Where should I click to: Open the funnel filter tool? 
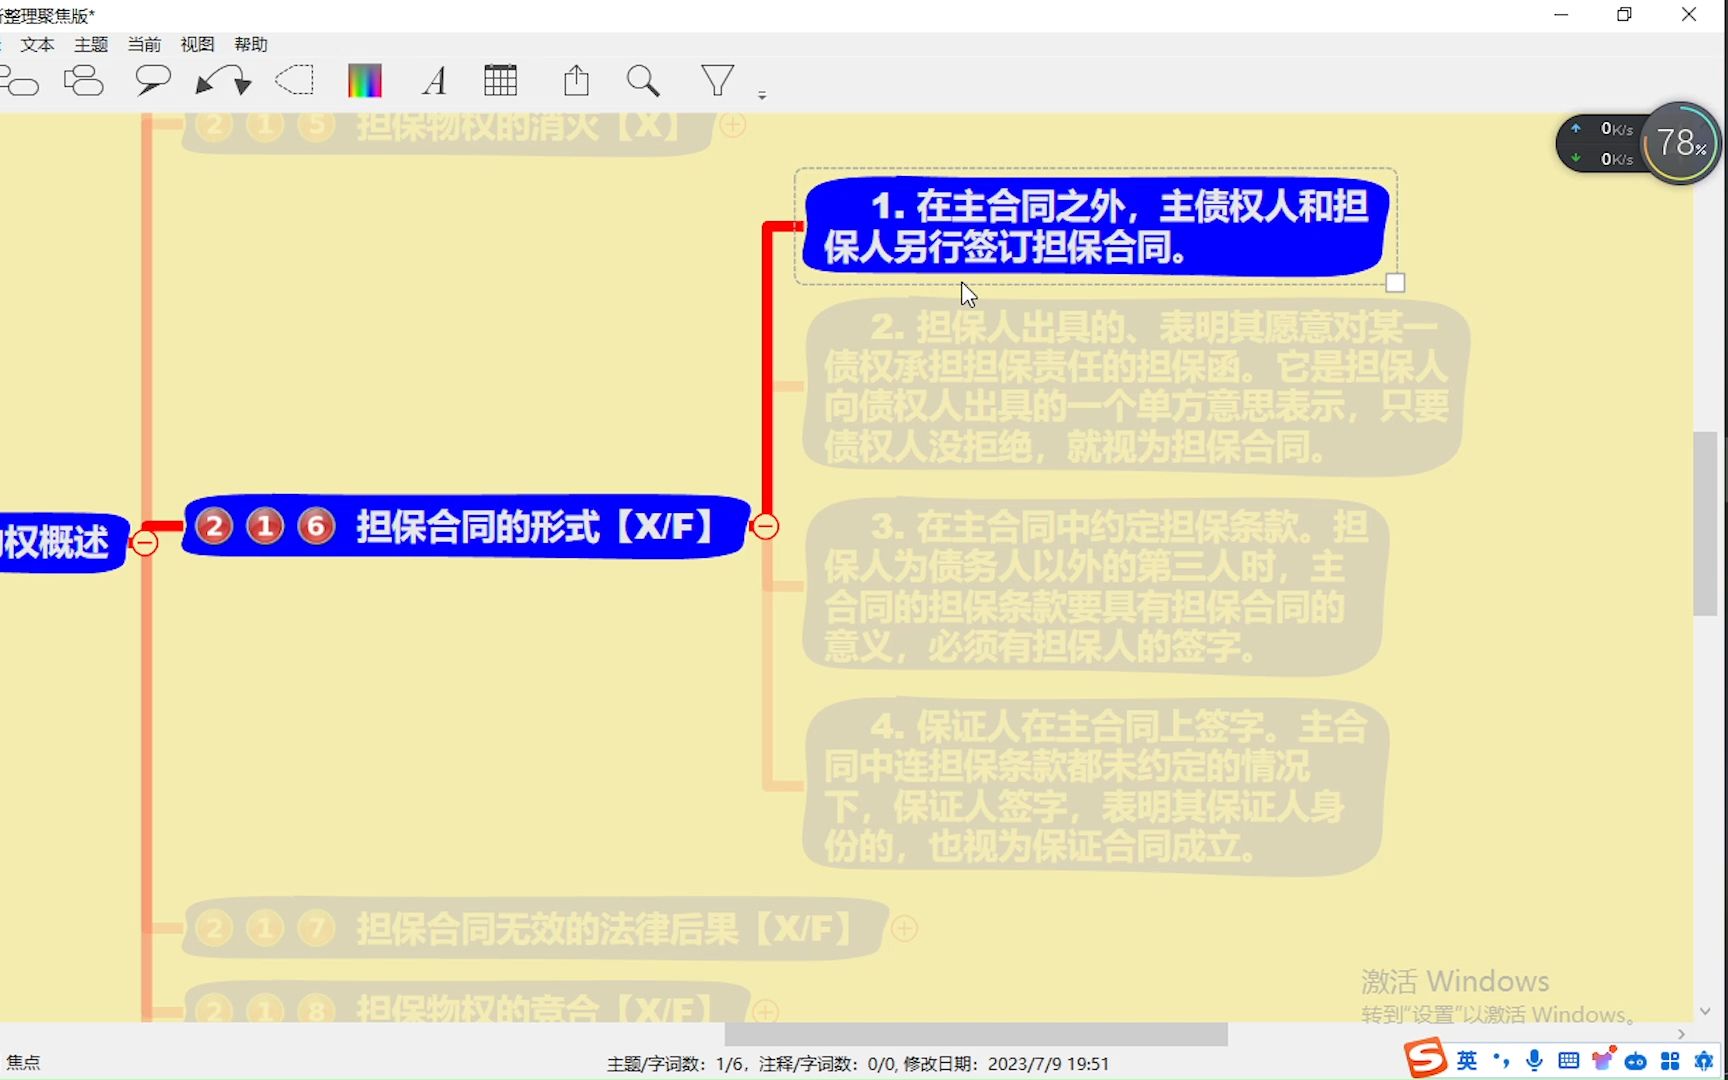(717, 81)
